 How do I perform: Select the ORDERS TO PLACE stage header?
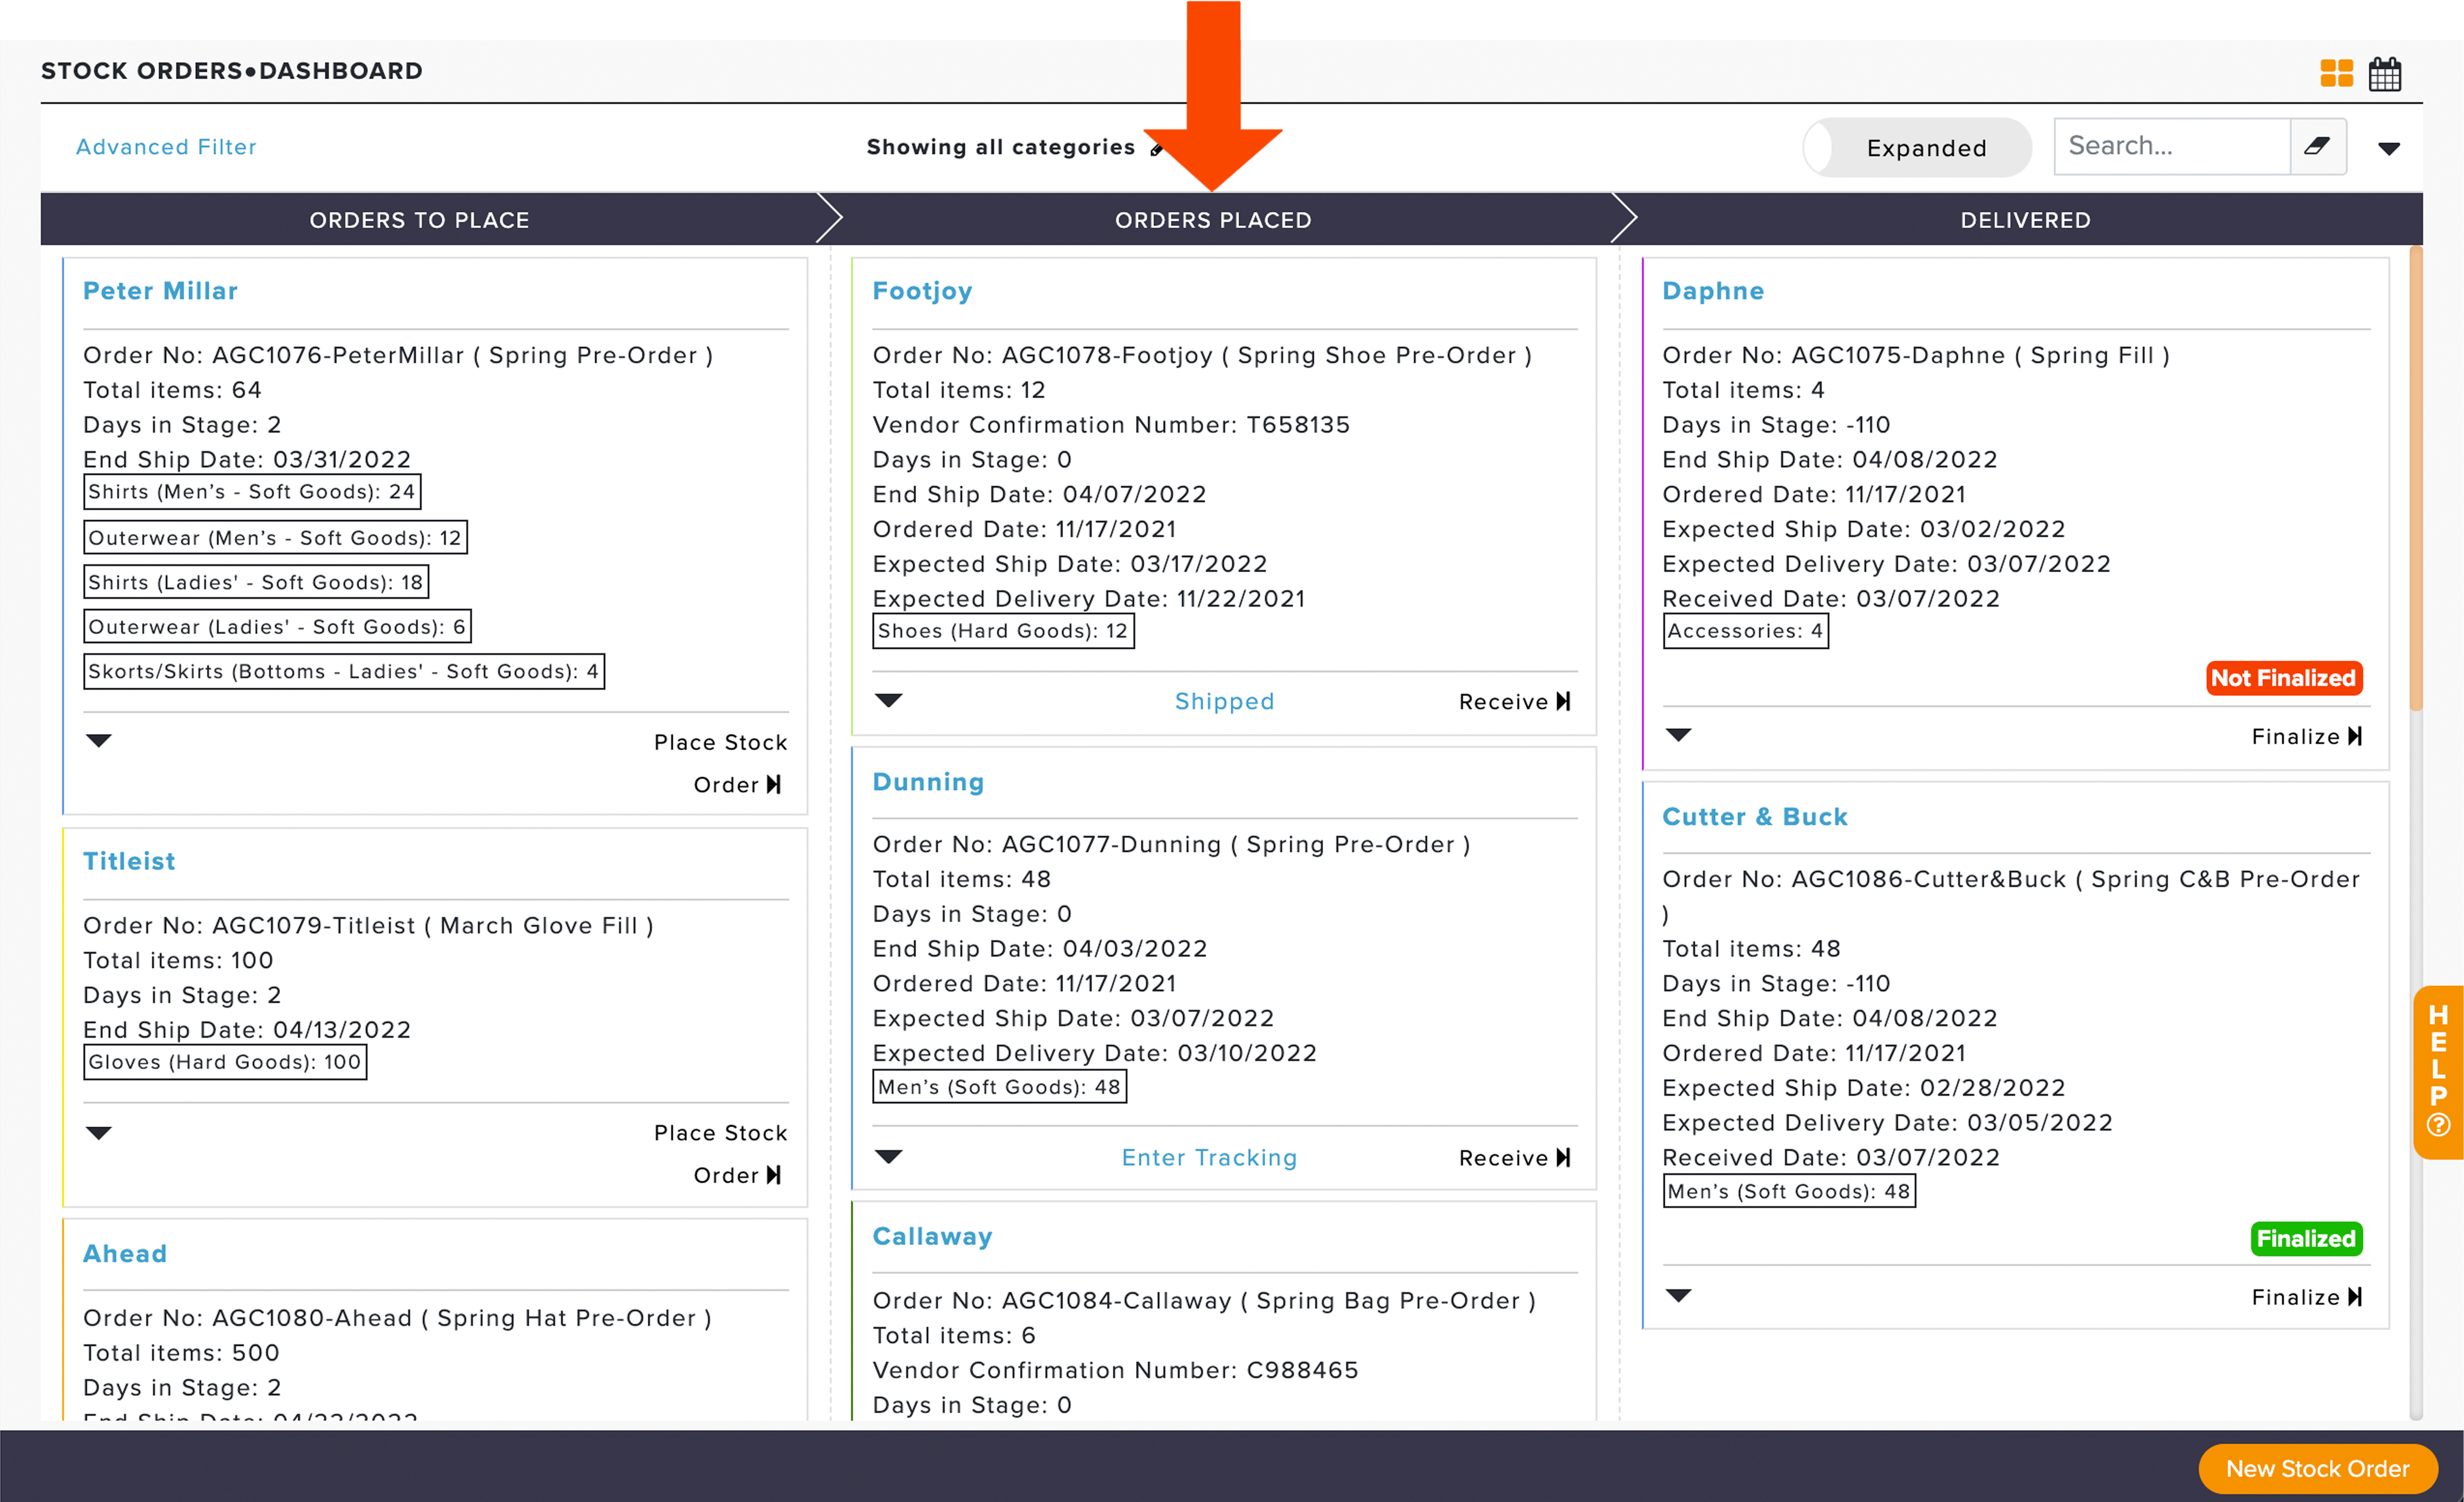pos(420,219)
